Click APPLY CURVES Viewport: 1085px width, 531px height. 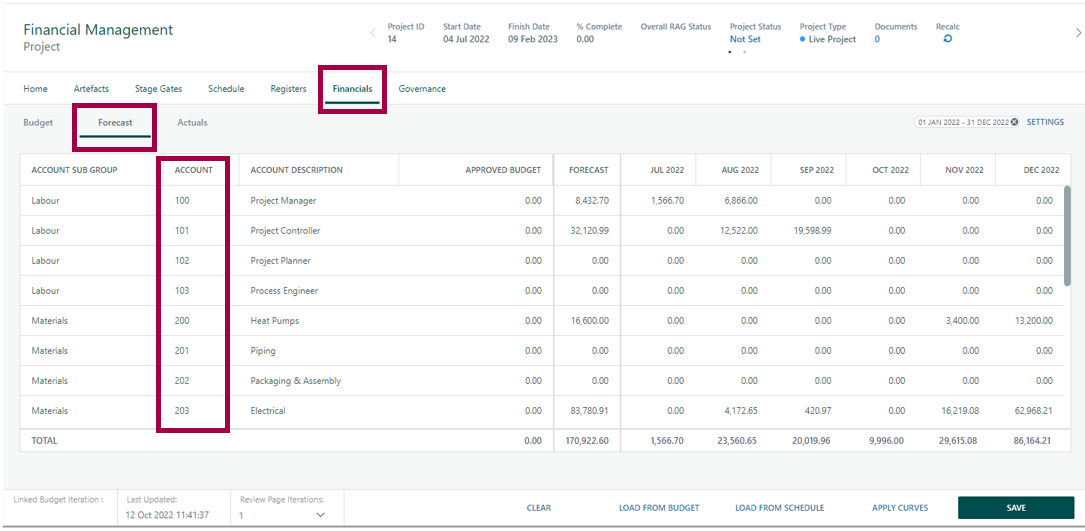click(x=900, y=507)
